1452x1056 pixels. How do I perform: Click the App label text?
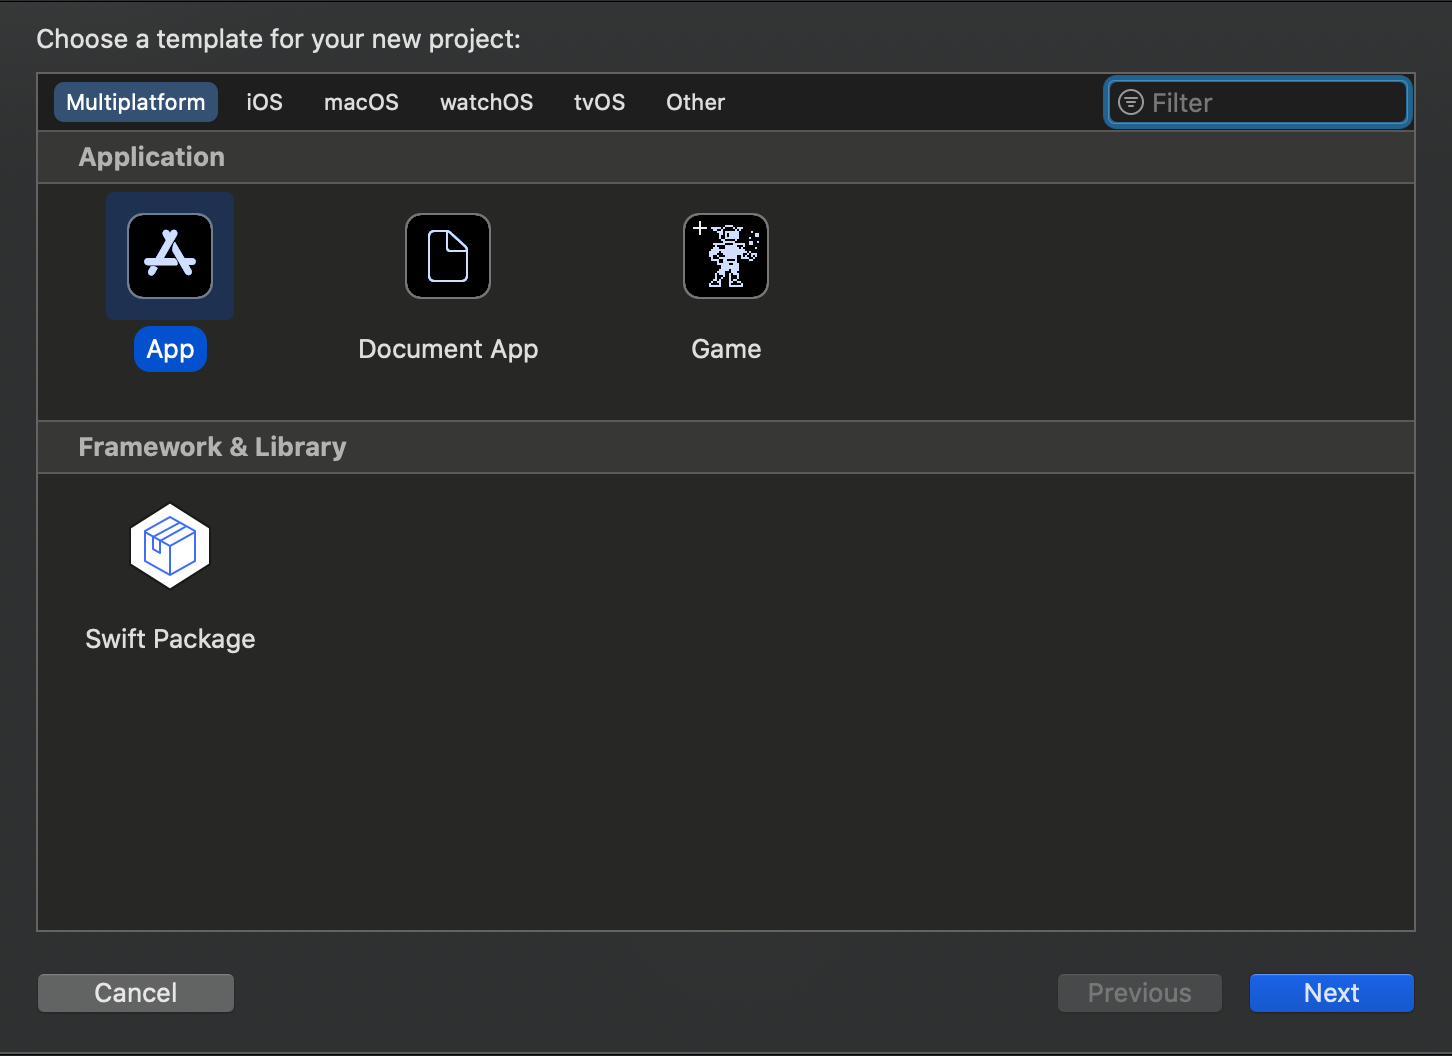[x=170, y=349]
